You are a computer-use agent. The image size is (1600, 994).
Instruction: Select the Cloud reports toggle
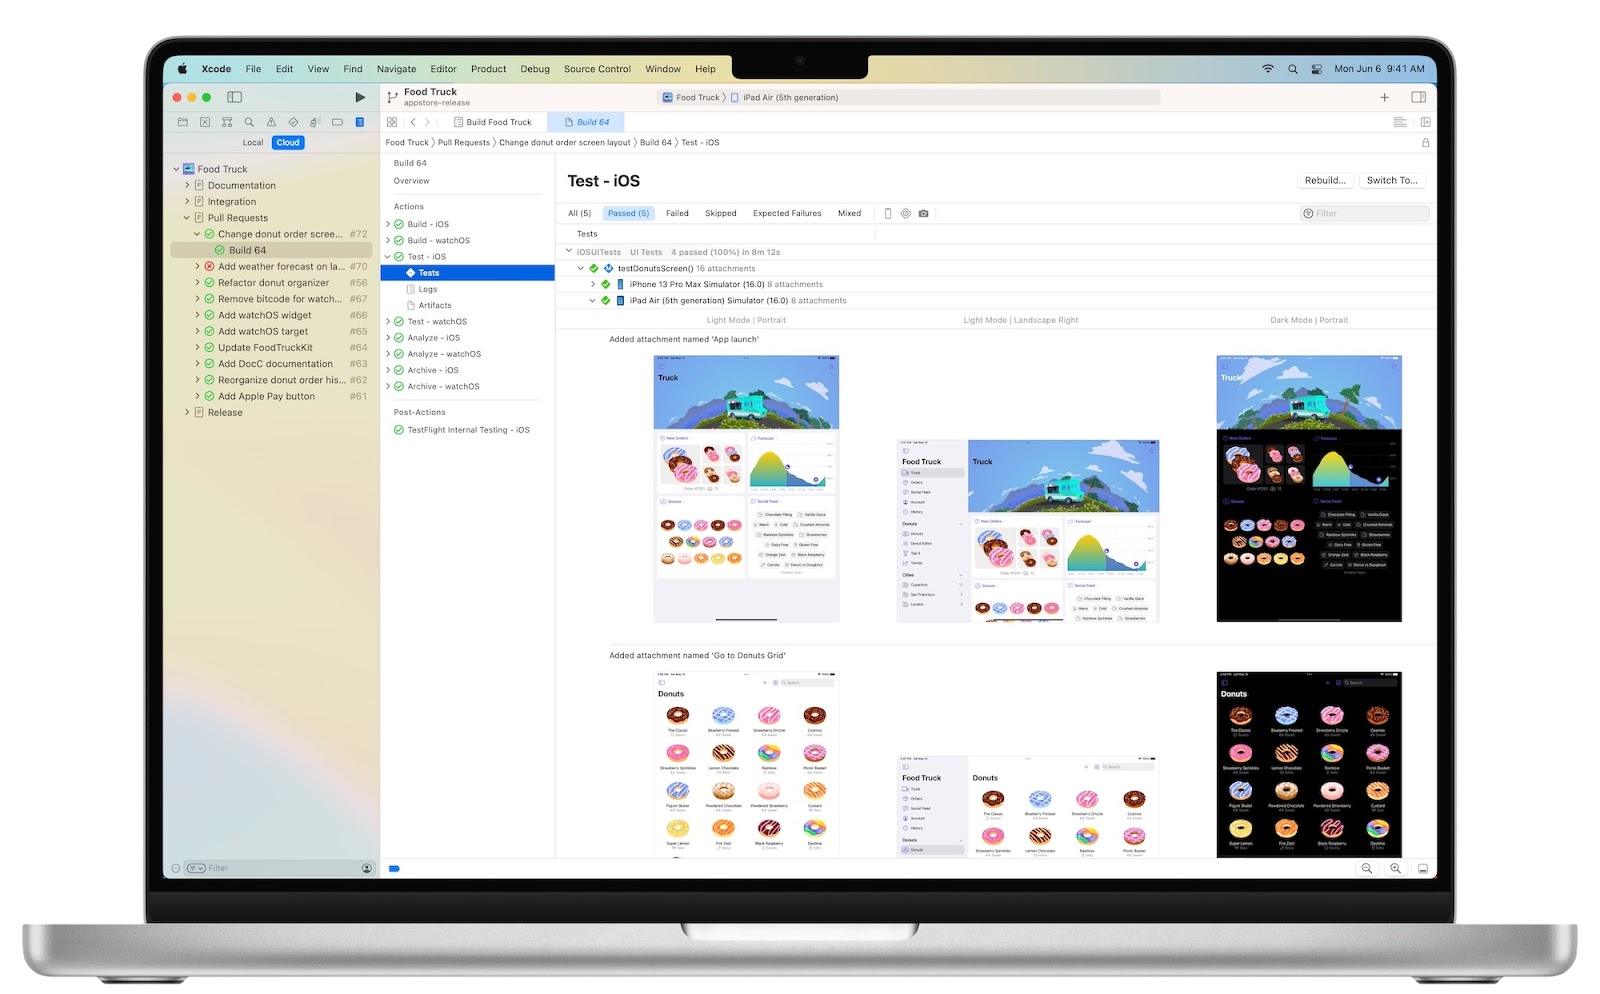click(288, 143)
